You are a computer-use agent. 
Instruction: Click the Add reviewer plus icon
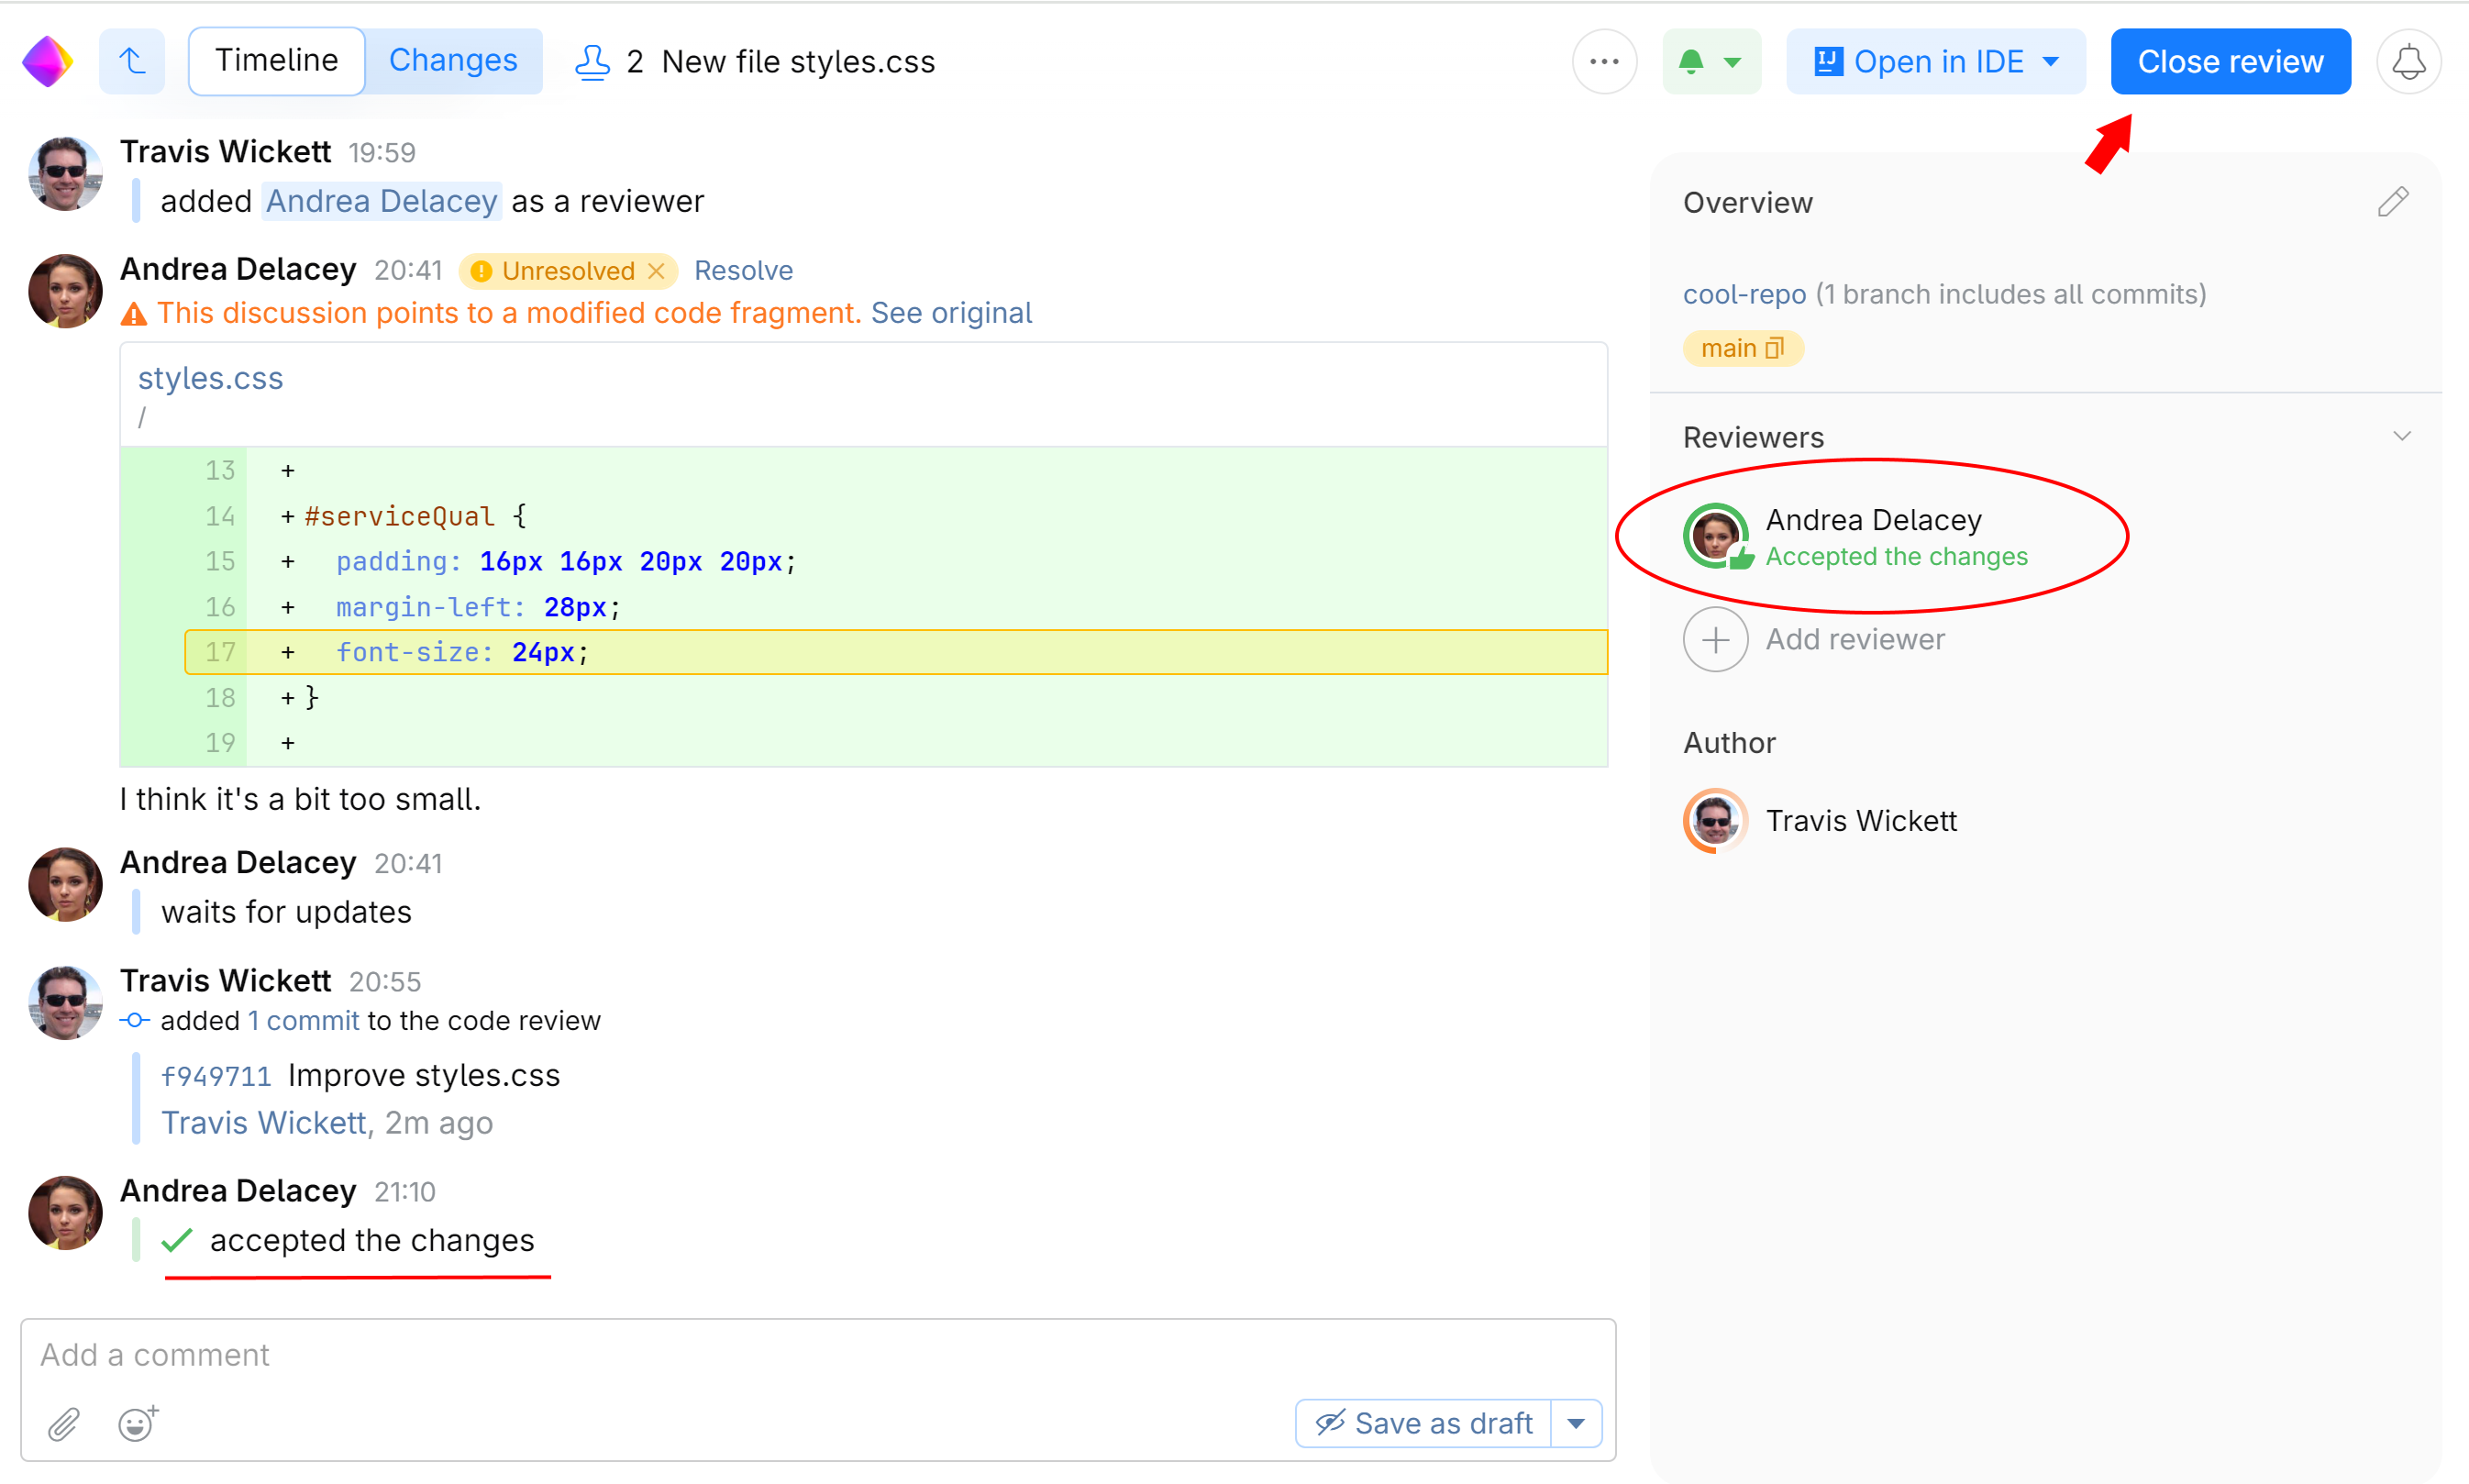point(1715,640)
